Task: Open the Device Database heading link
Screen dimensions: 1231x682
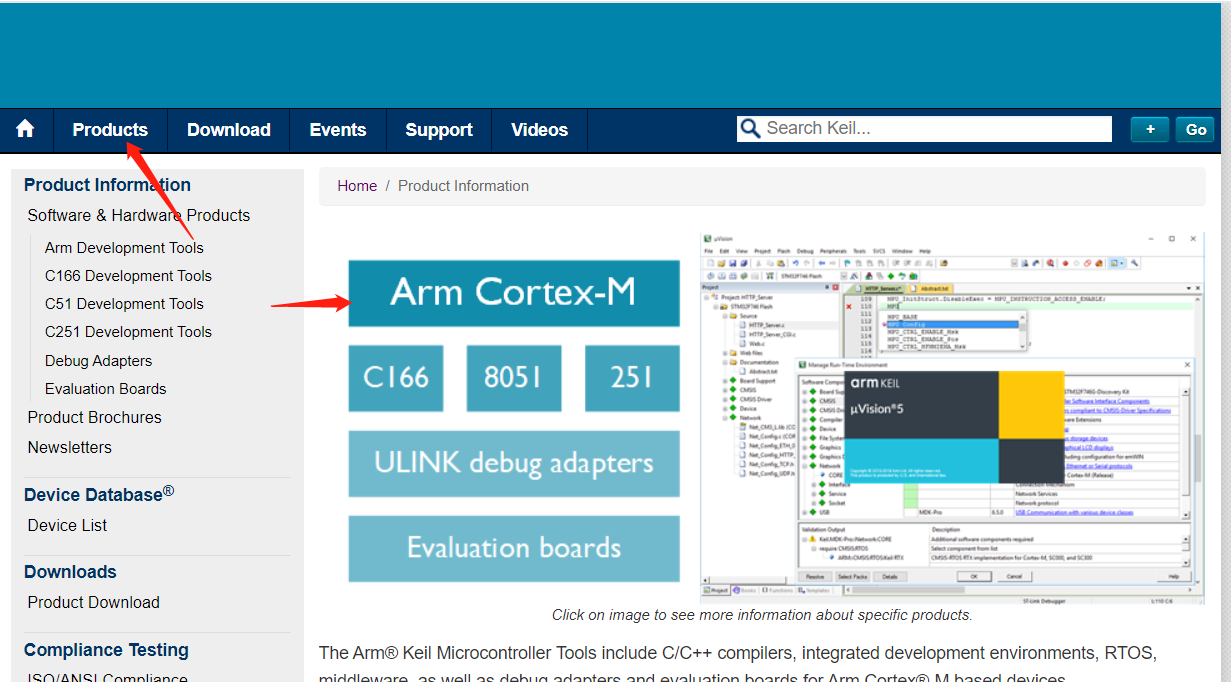Action: [99, 494]
